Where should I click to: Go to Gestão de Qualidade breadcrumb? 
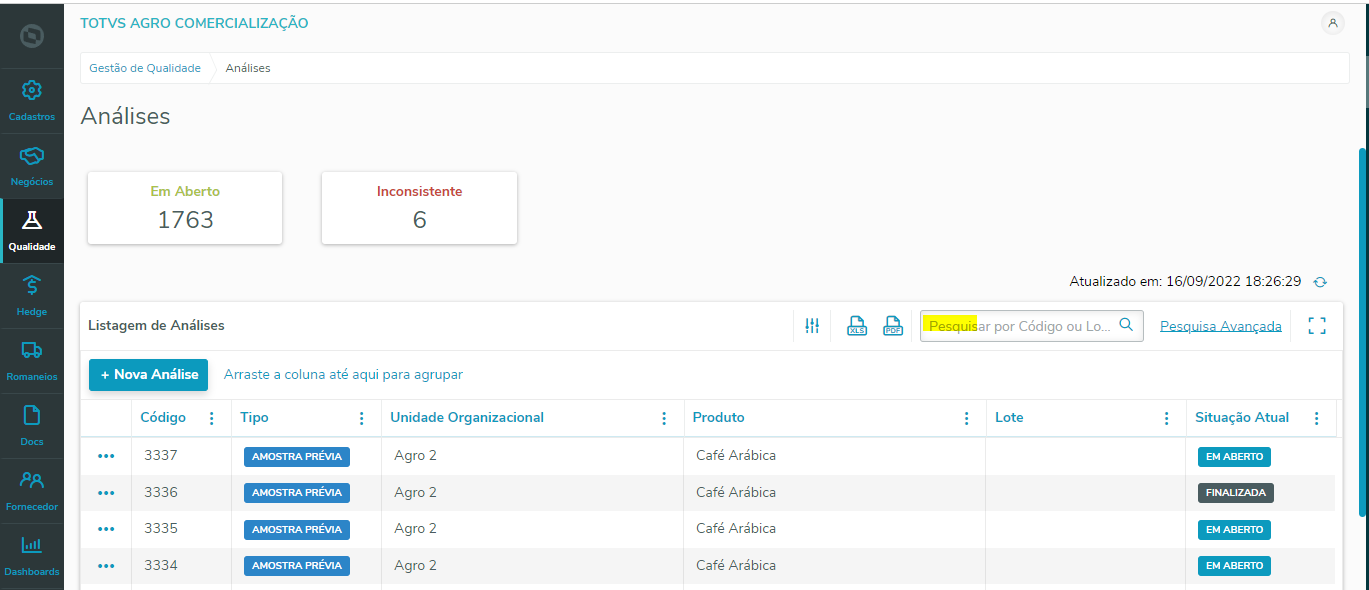145,68
